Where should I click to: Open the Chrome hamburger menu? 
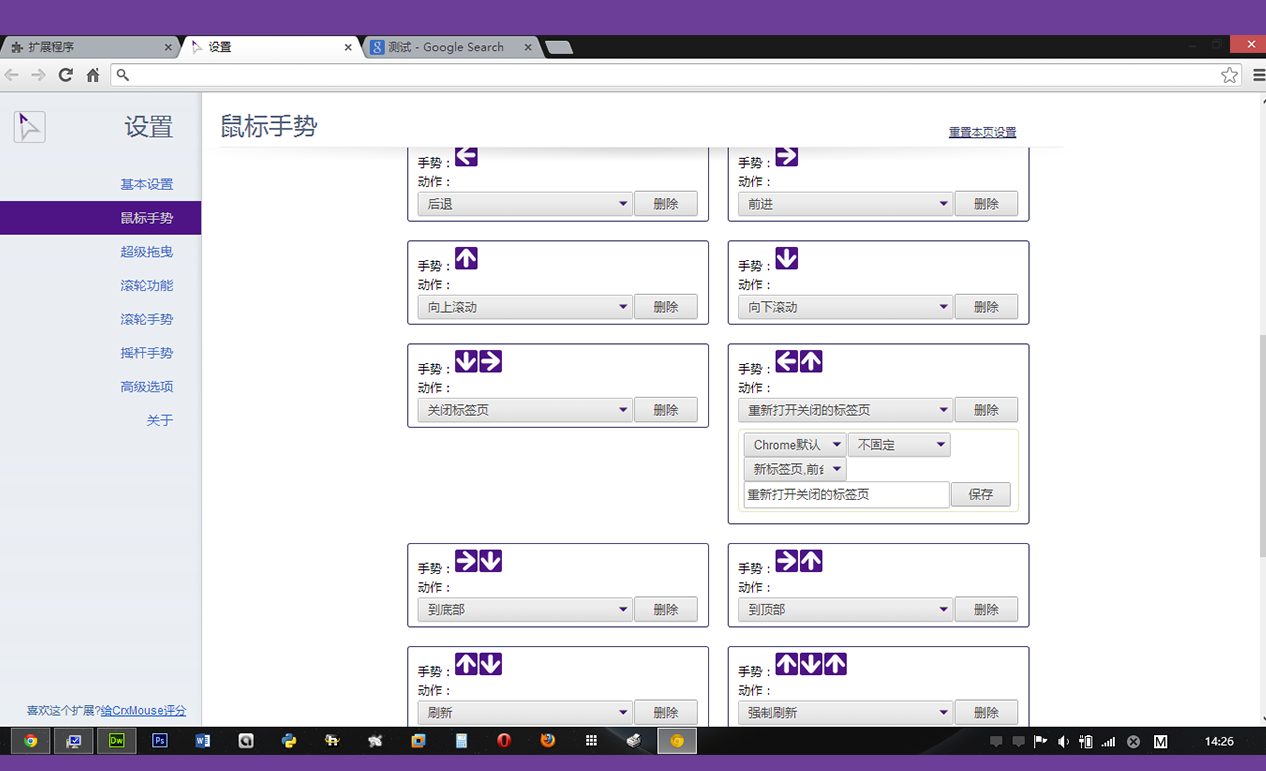pos(1258,75)
